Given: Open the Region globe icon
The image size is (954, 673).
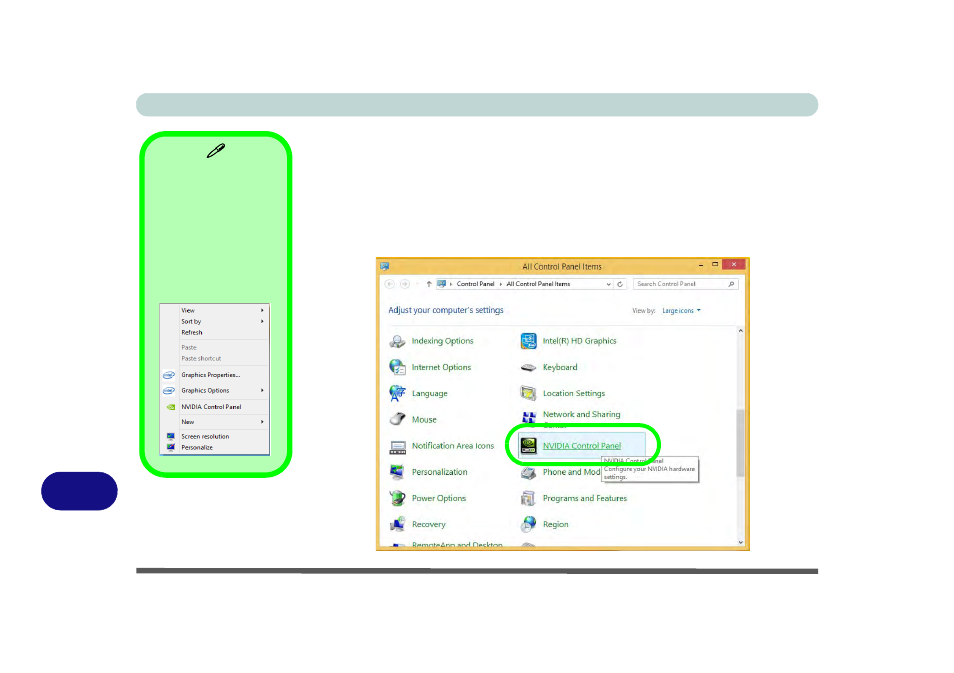Looking at the screenshot, I should click(x=528, y=525).
